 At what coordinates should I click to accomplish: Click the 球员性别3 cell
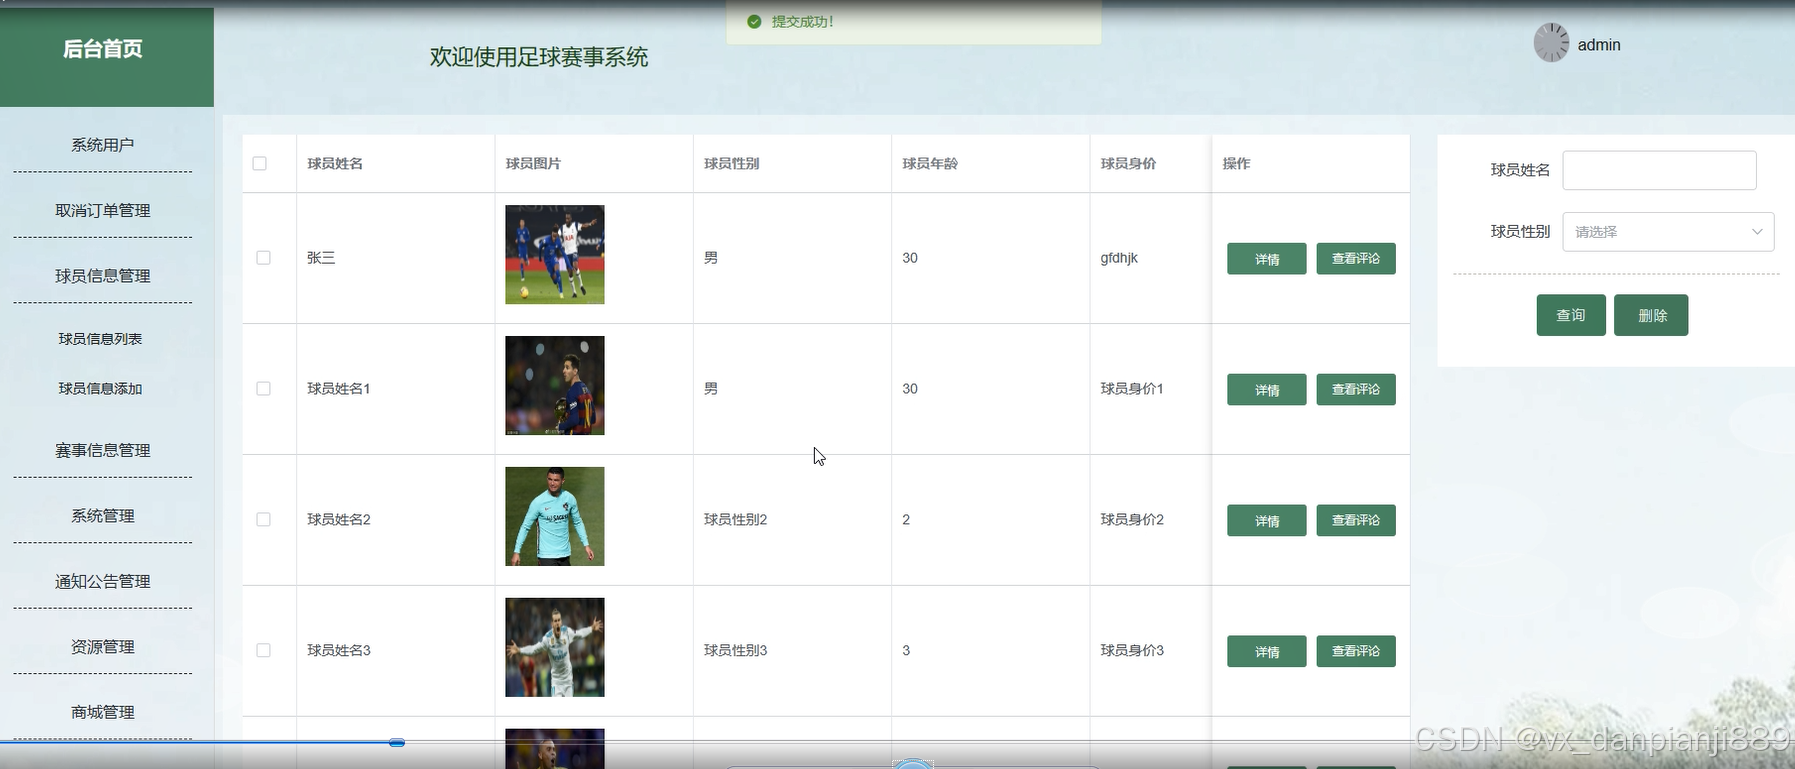tap(735, 651)
